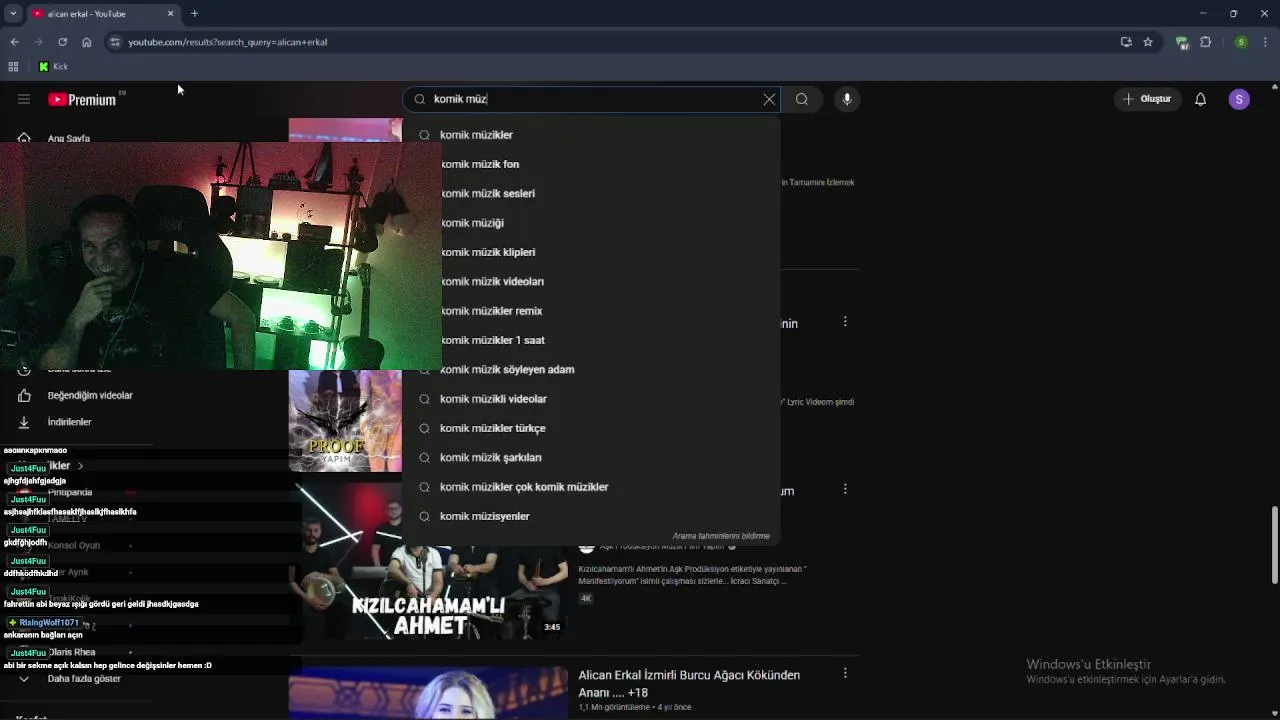
Task: Open Chrome three-dot menu
Action: [x=1265, y=42]
